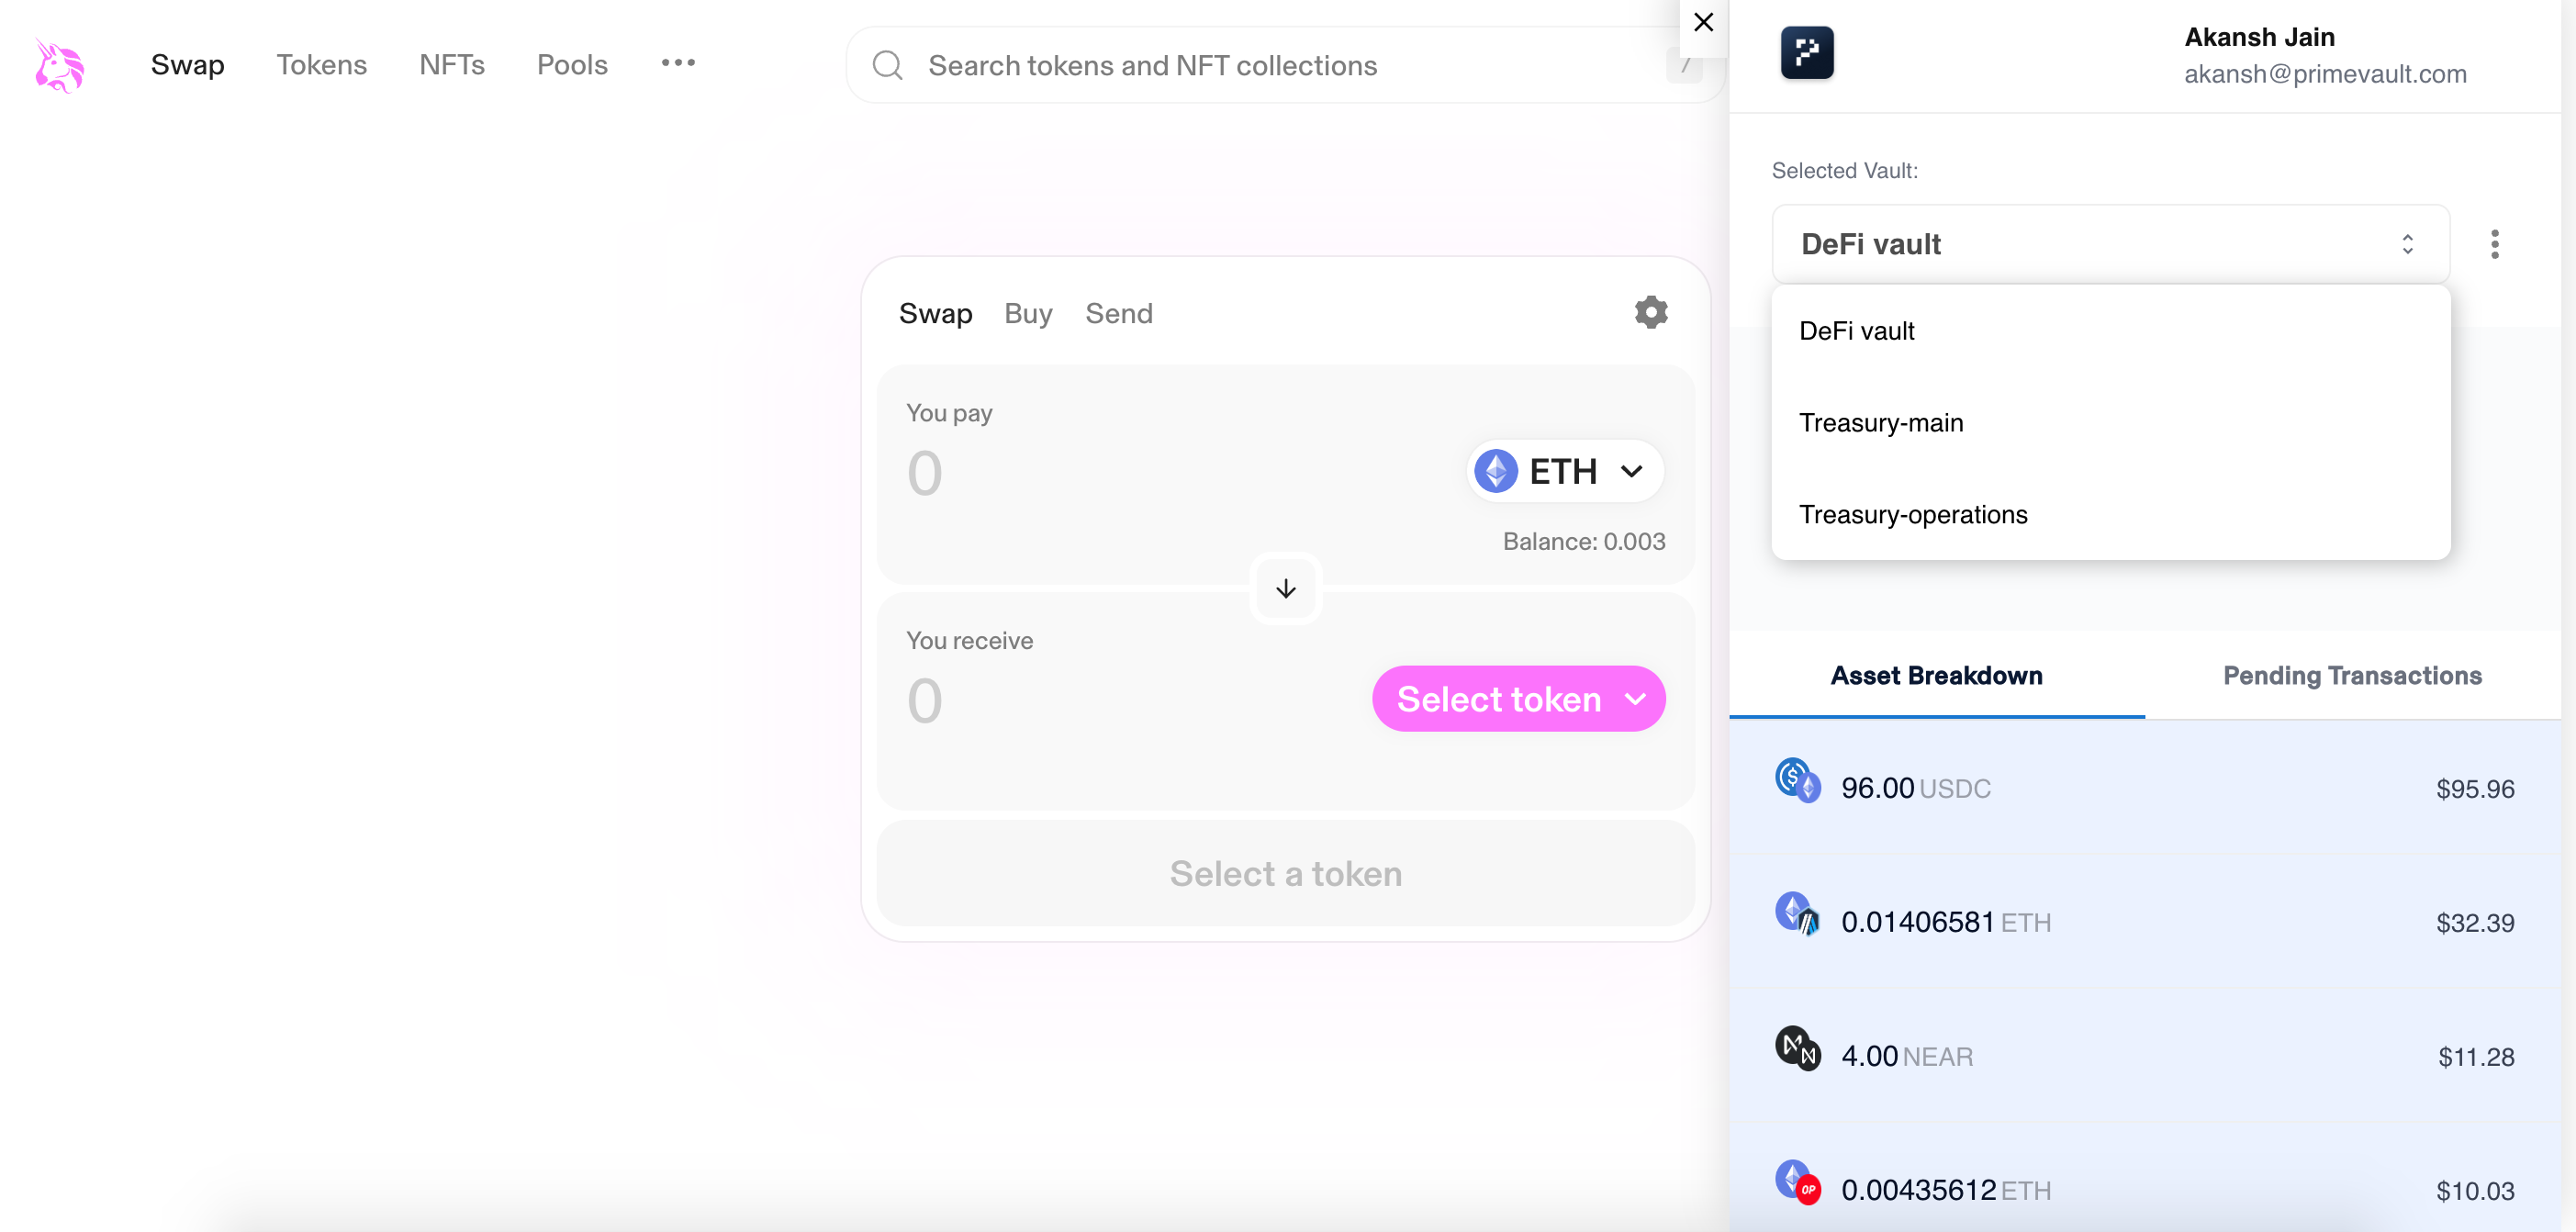Open the three-dots more menu in navbar
This screenshot has height=1232, width=2576.
(x=678, y=63)
